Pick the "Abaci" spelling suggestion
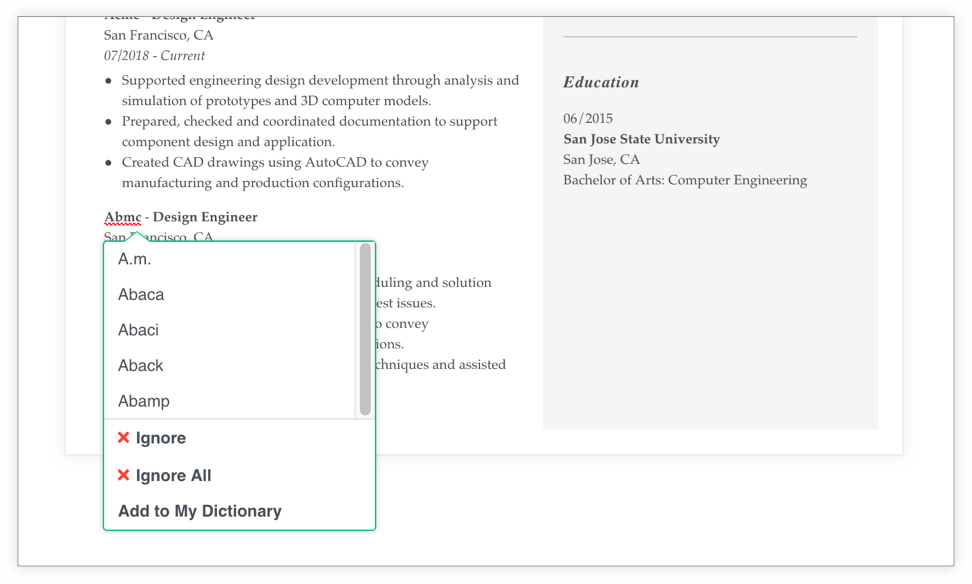 138,330
